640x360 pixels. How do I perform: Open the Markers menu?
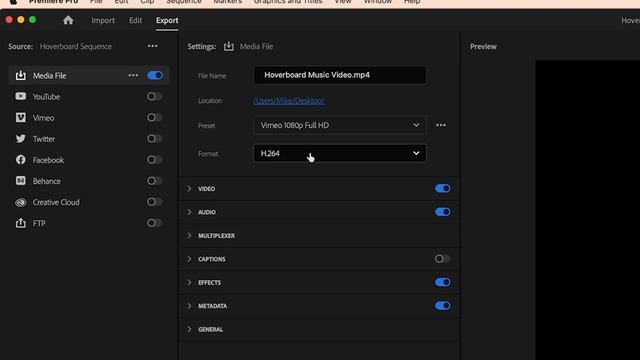(227, 2)
